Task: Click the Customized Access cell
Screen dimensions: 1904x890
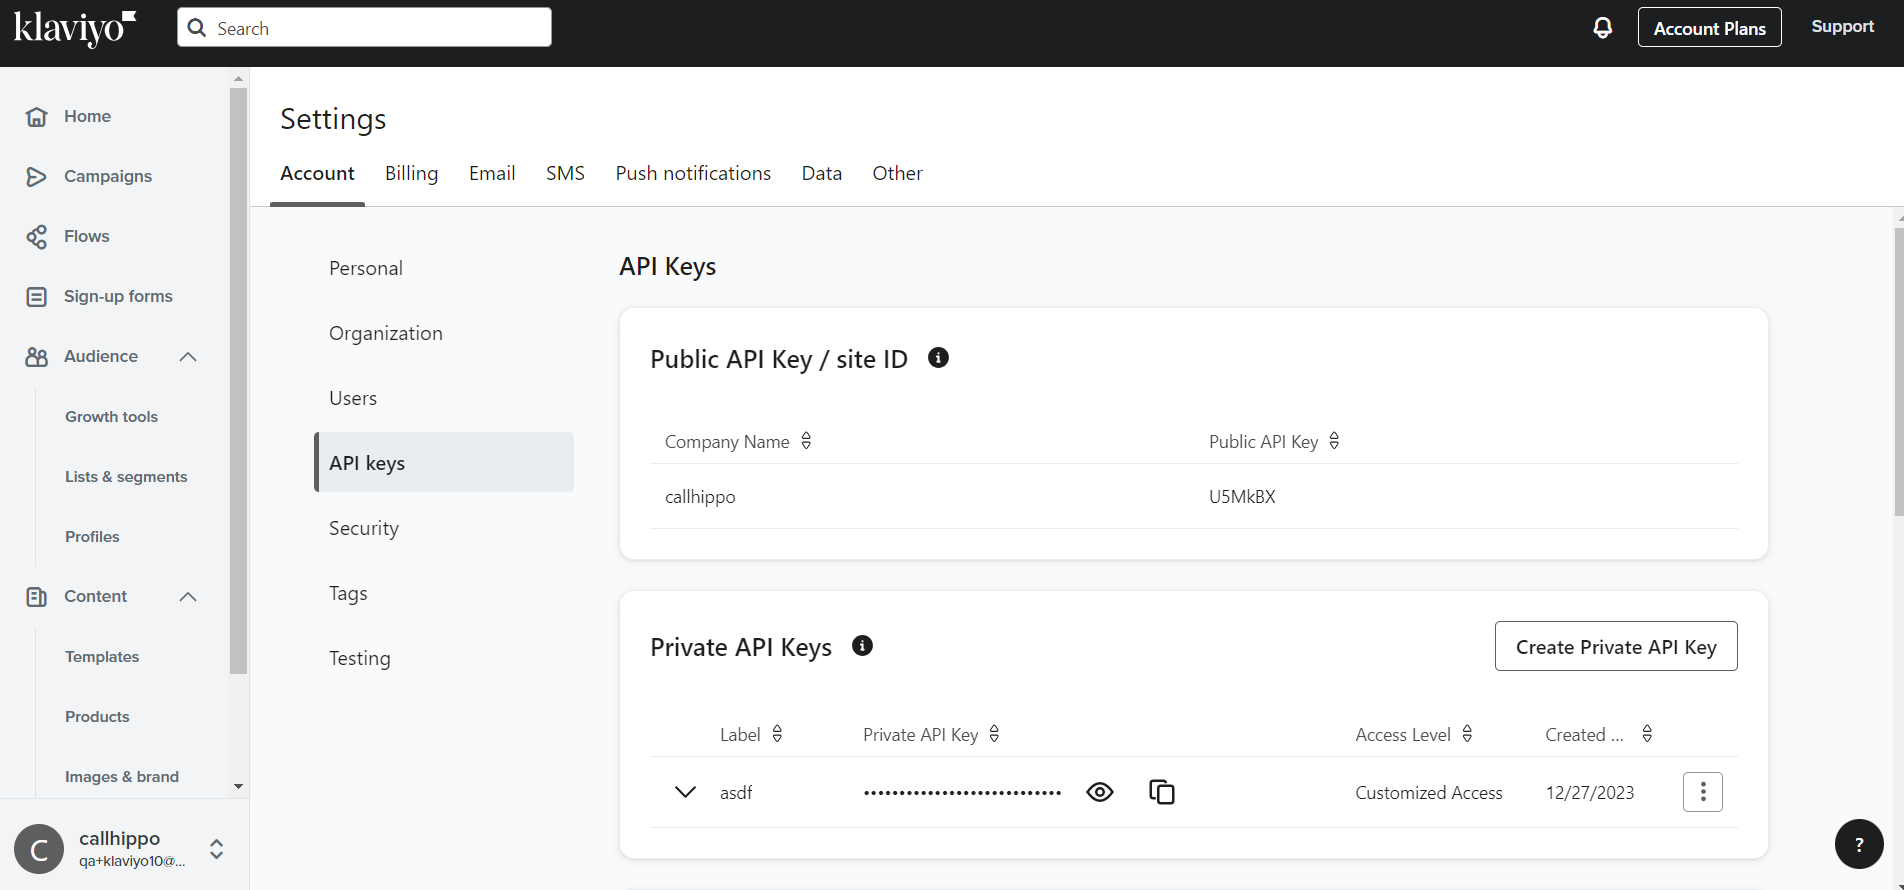Action: (x=1429, y=792)
